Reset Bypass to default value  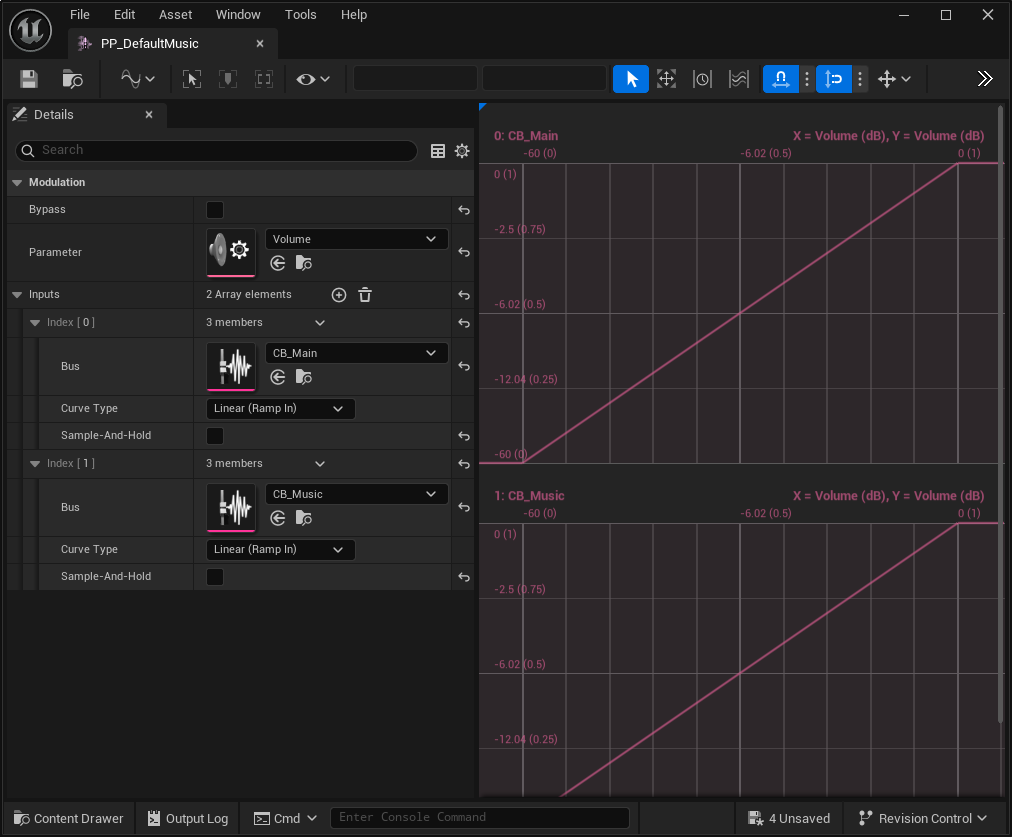click(463, 210)
